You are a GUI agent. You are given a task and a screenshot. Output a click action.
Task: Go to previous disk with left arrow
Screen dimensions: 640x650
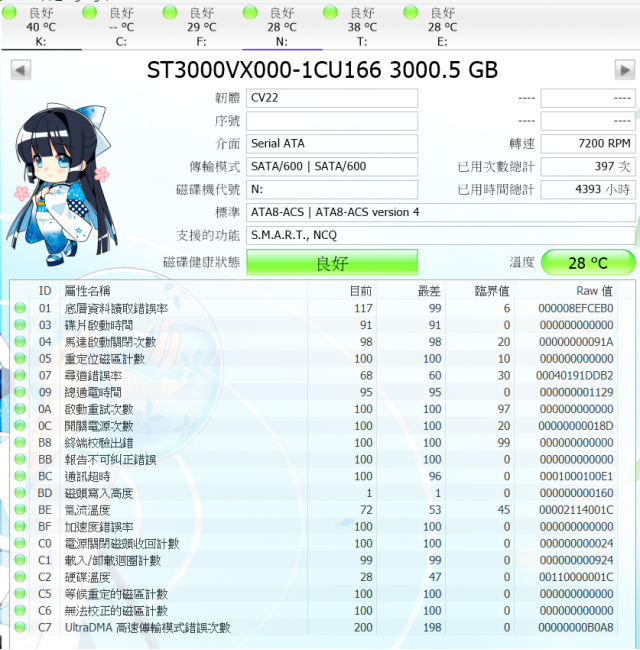(x=21, y=70)
